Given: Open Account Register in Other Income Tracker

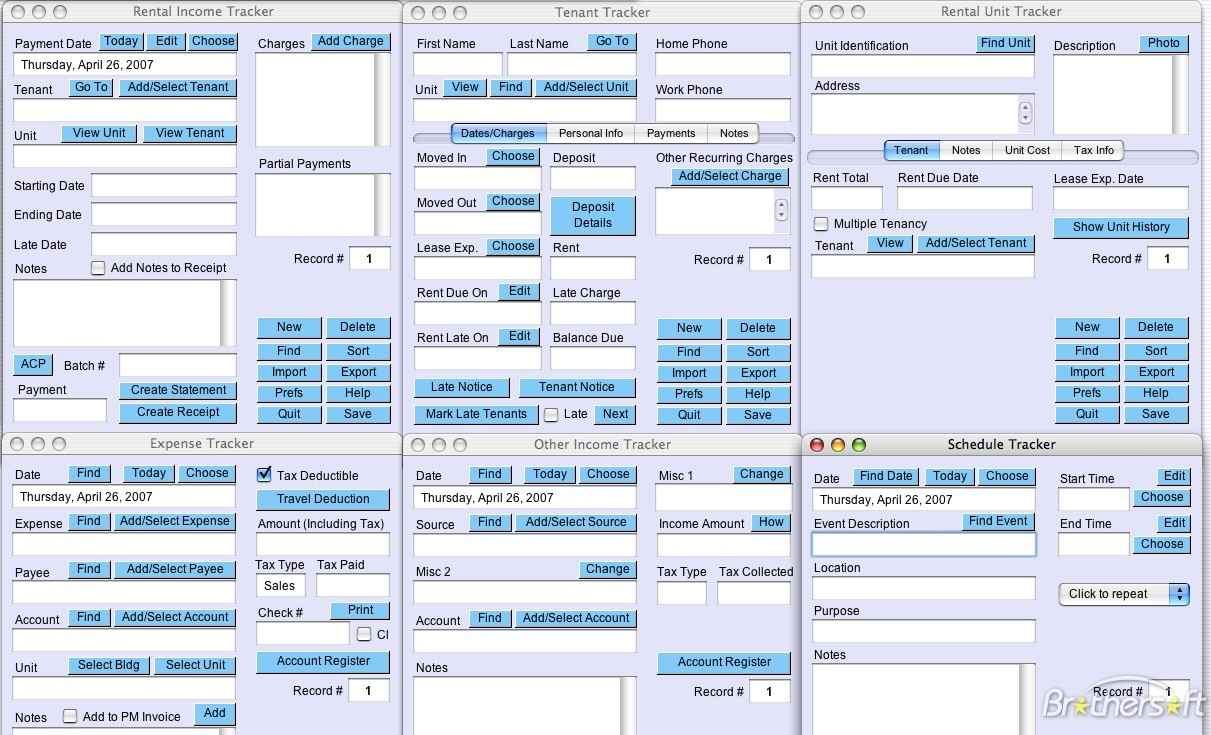Looking at the screenshot, I should click(723, 662).
